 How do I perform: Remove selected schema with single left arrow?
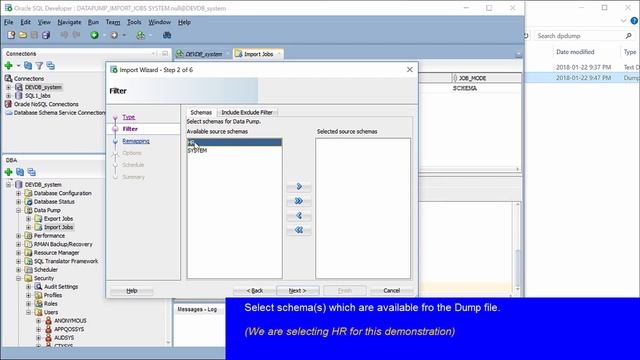[x=299, y=216]
